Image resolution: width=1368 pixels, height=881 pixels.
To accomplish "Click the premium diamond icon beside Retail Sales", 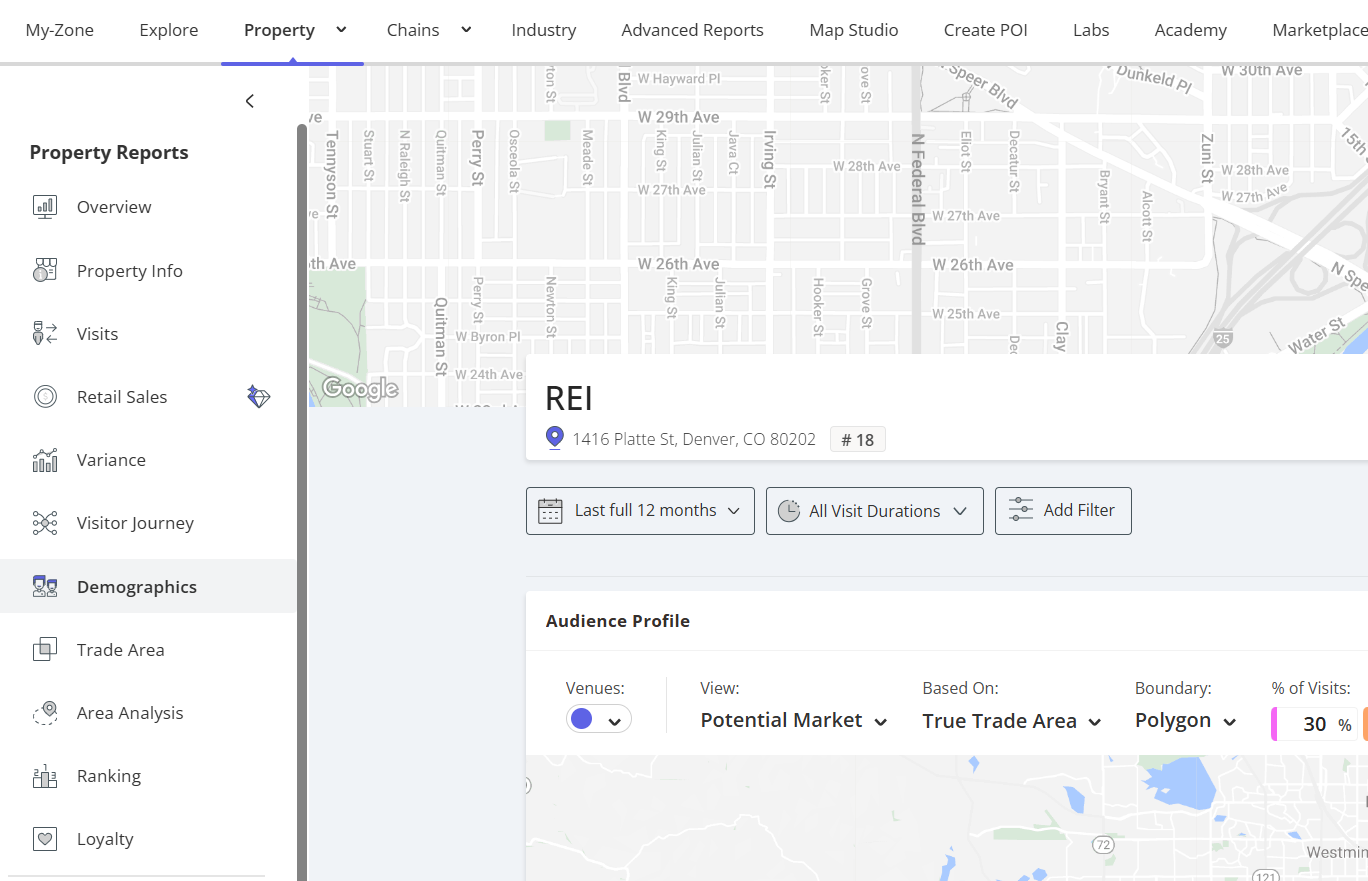I will pyautogui.click(x=259, y=397).
